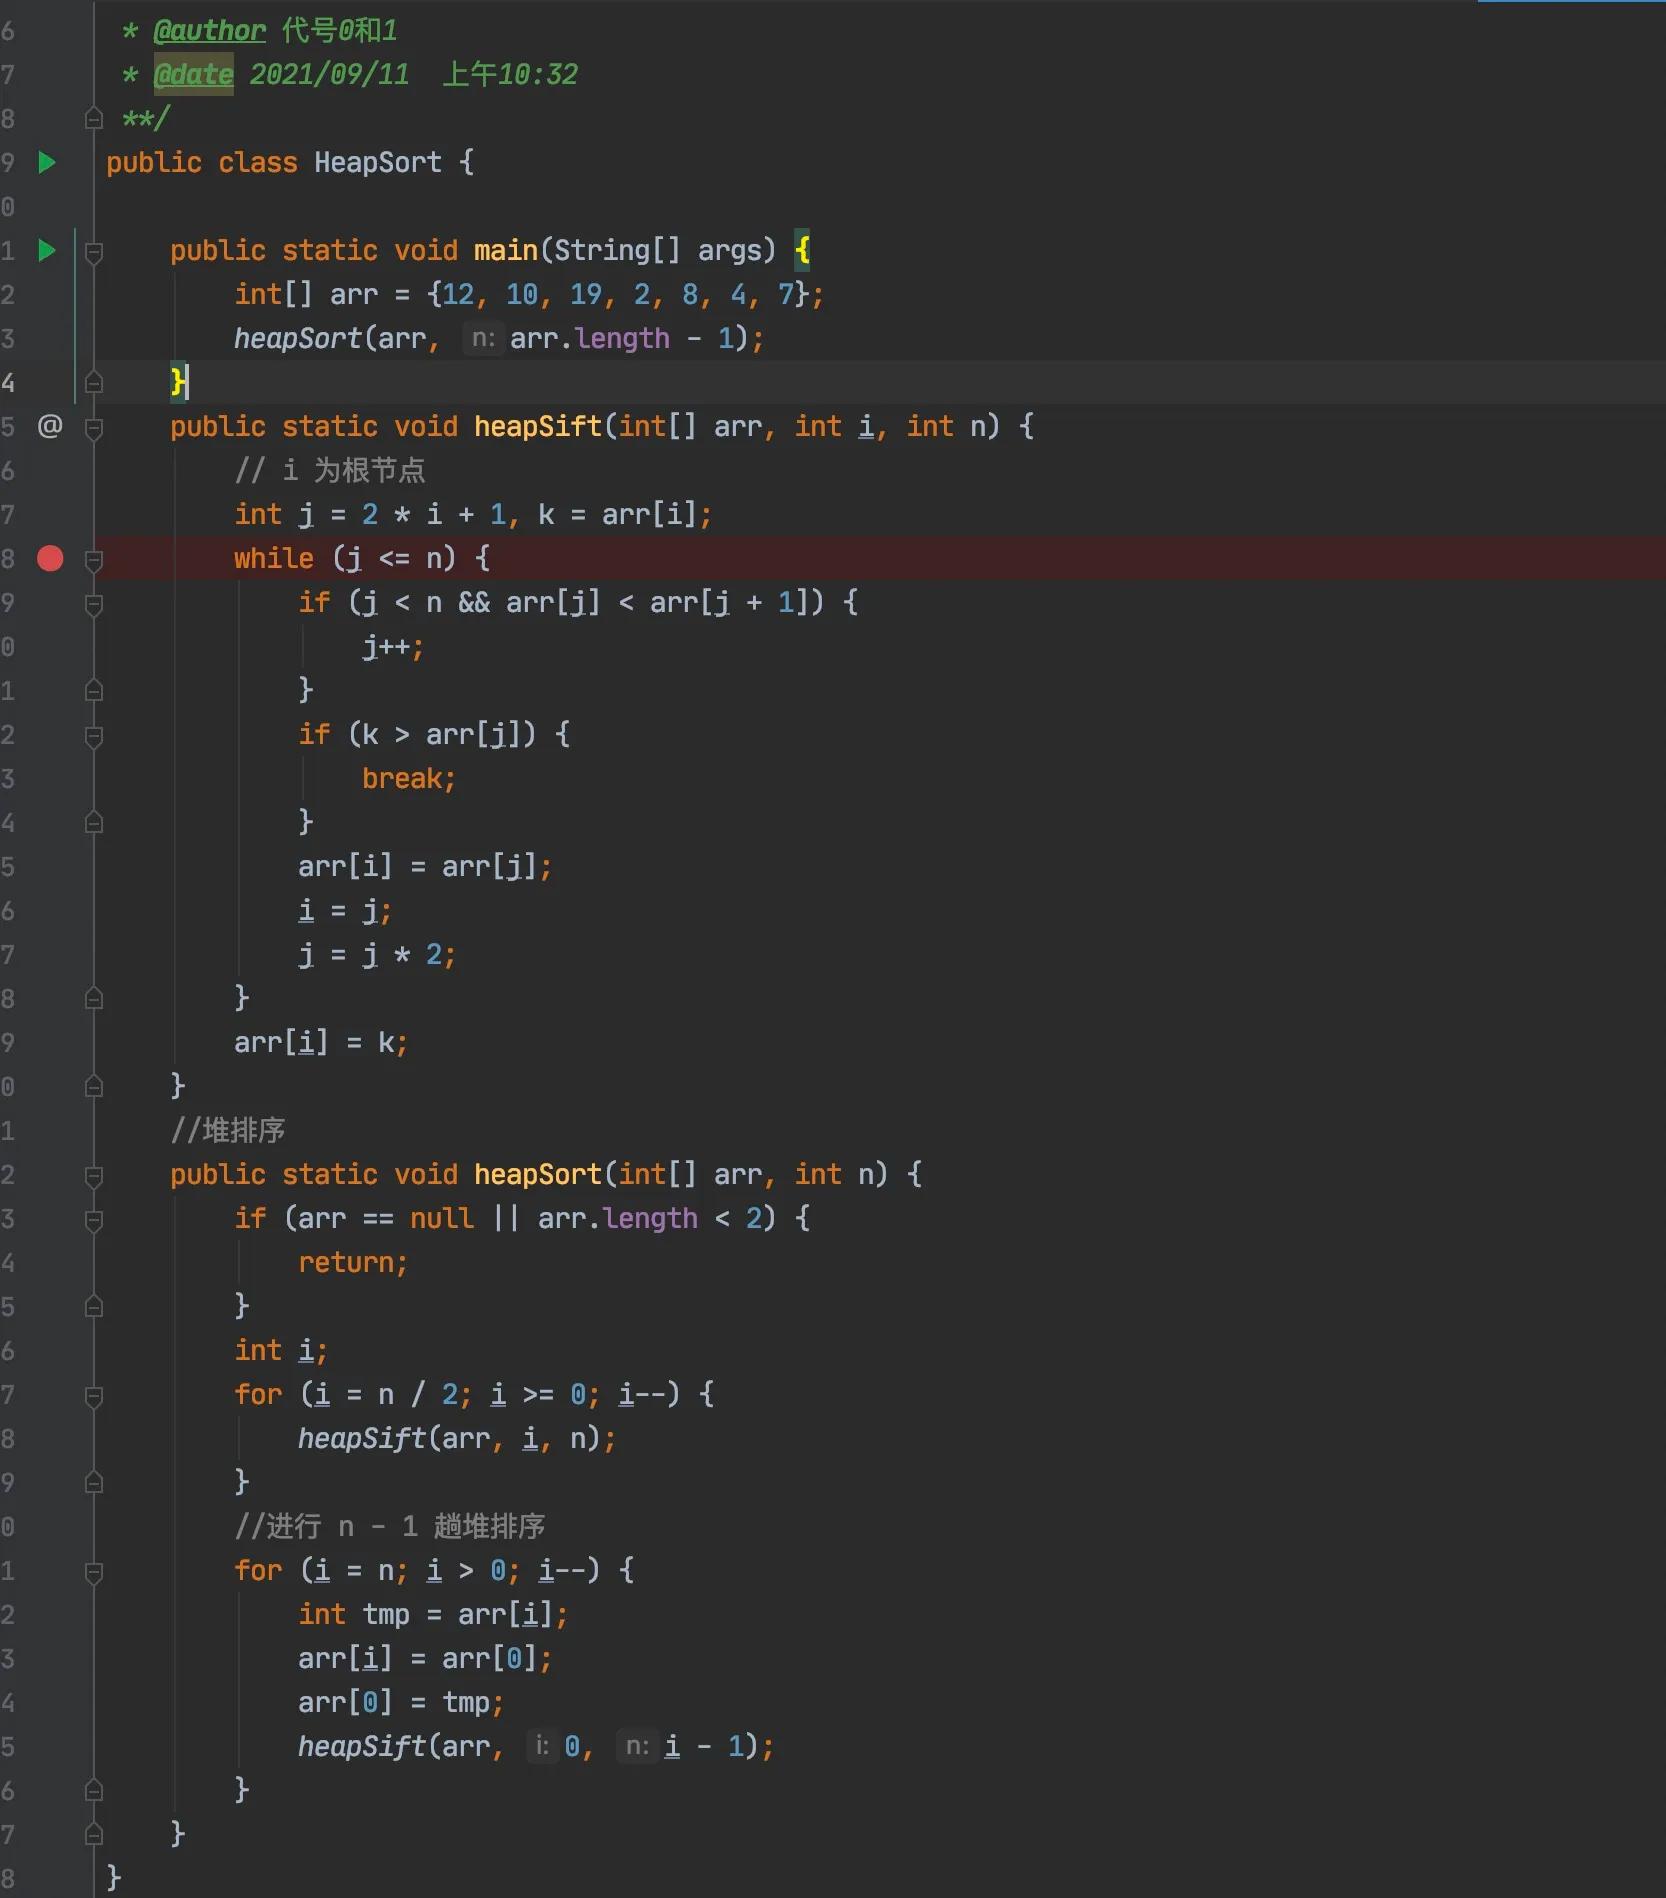This screenshot has height=1898, width=1666.
Task: Click the n: hint before i - 1
Action: (637, 1746)
